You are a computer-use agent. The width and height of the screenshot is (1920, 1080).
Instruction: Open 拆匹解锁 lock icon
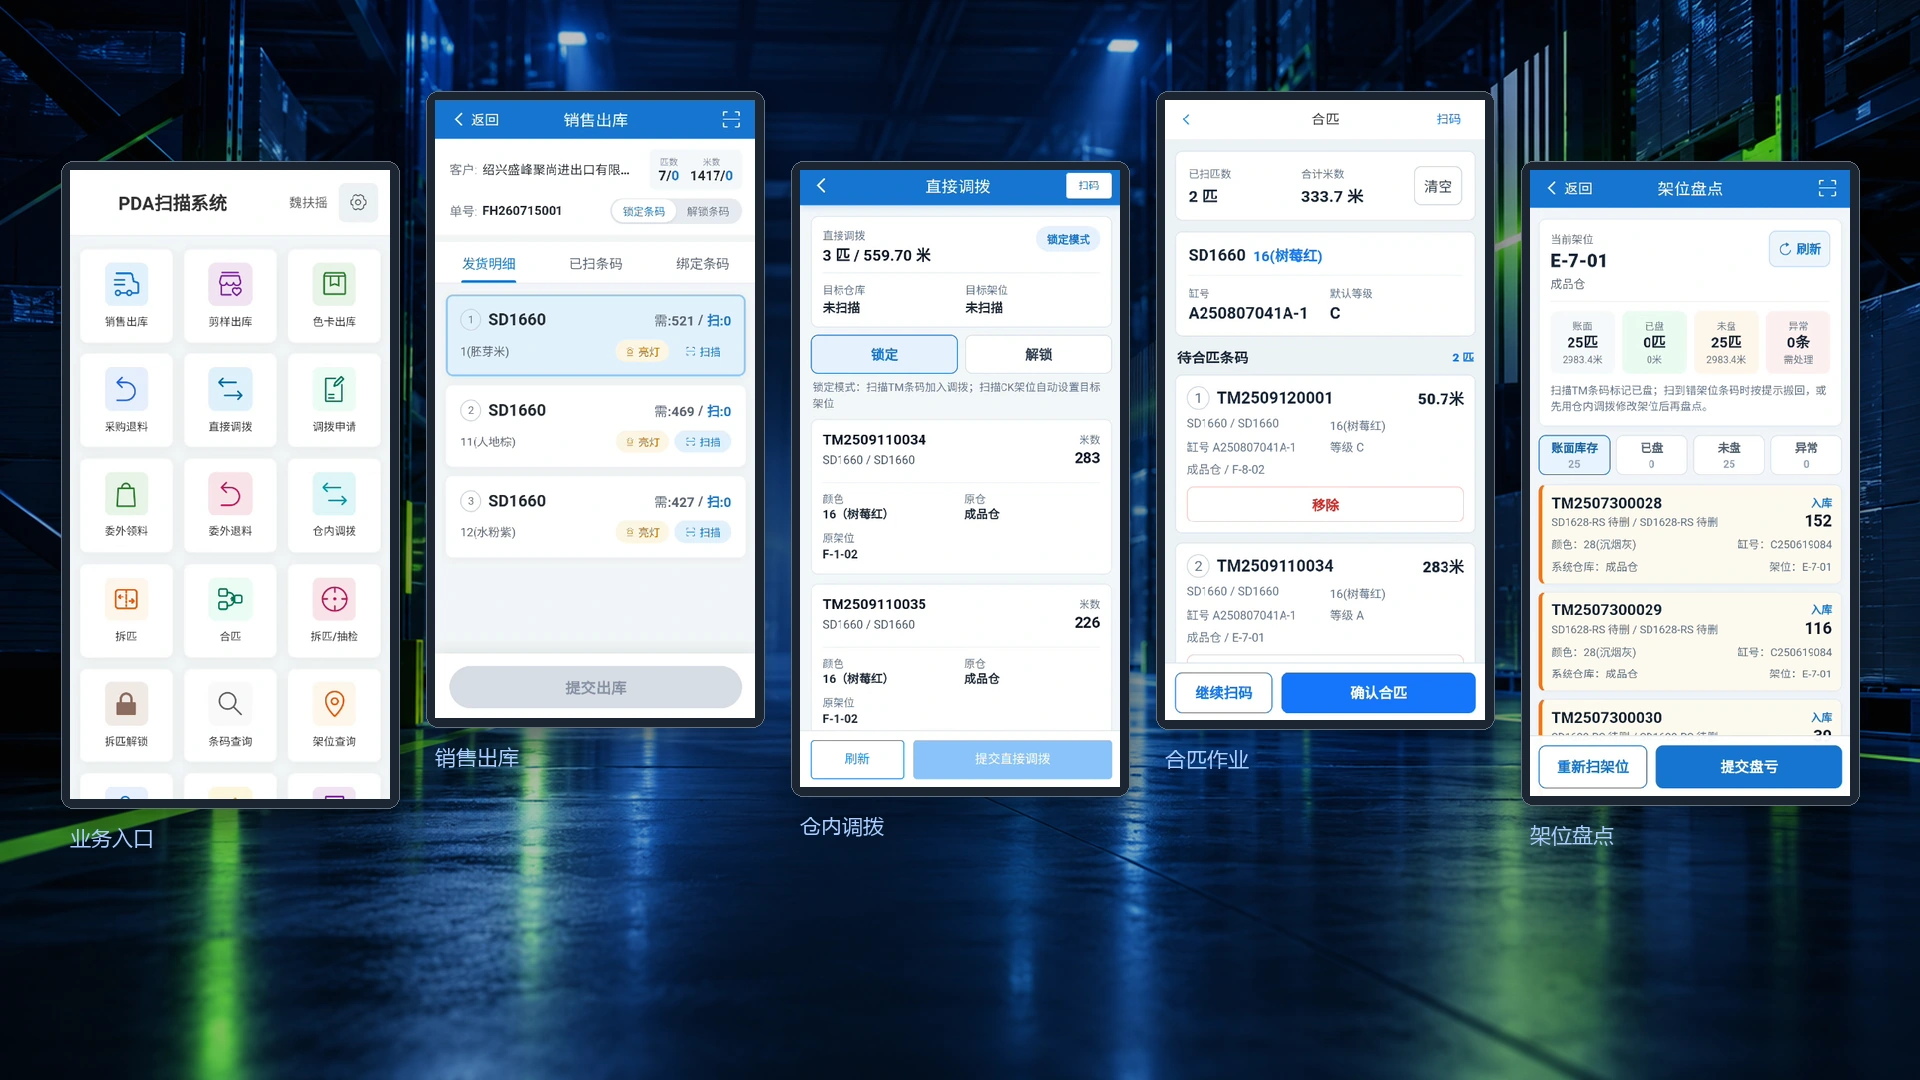click(x=126, y=704)
